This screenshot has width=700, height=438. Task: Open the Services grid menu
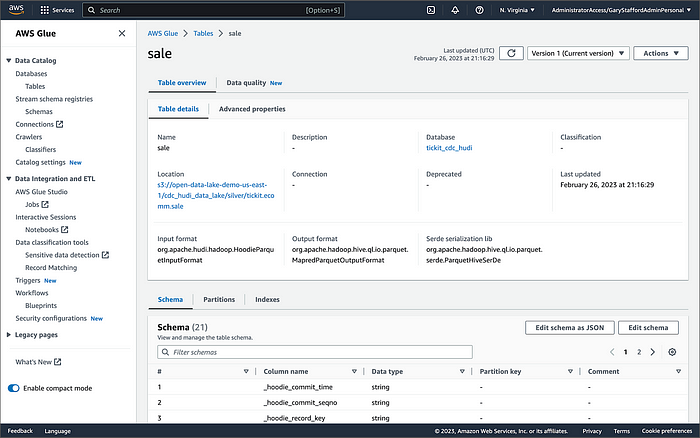point(57,10)
